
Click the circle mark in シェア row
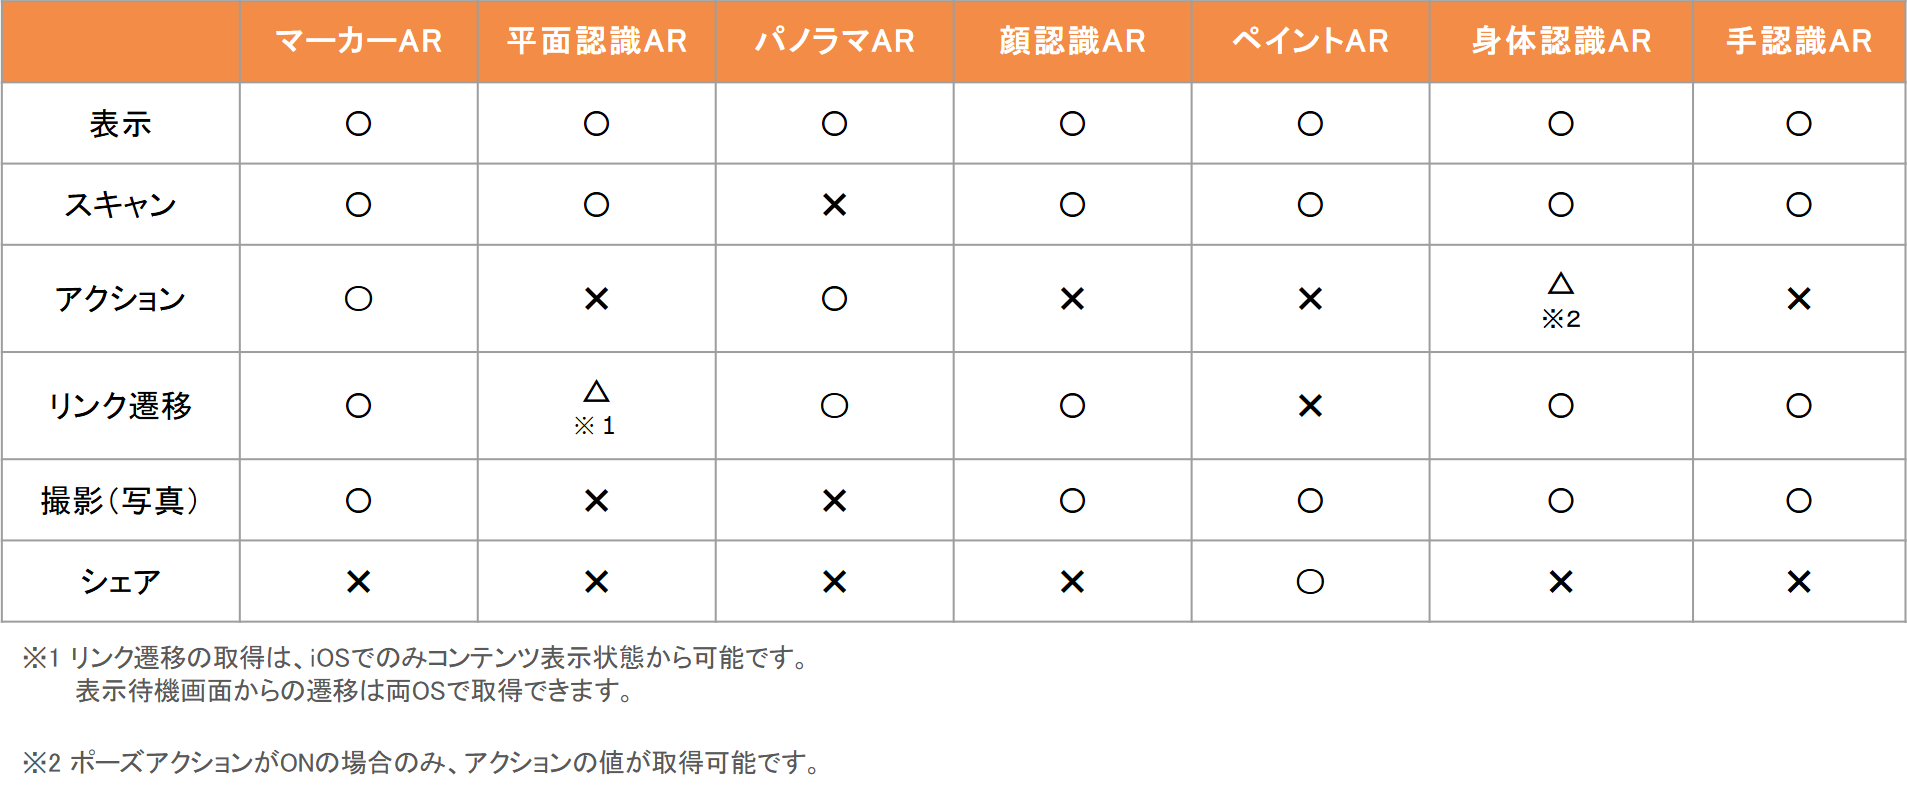tap(1311, 582)
